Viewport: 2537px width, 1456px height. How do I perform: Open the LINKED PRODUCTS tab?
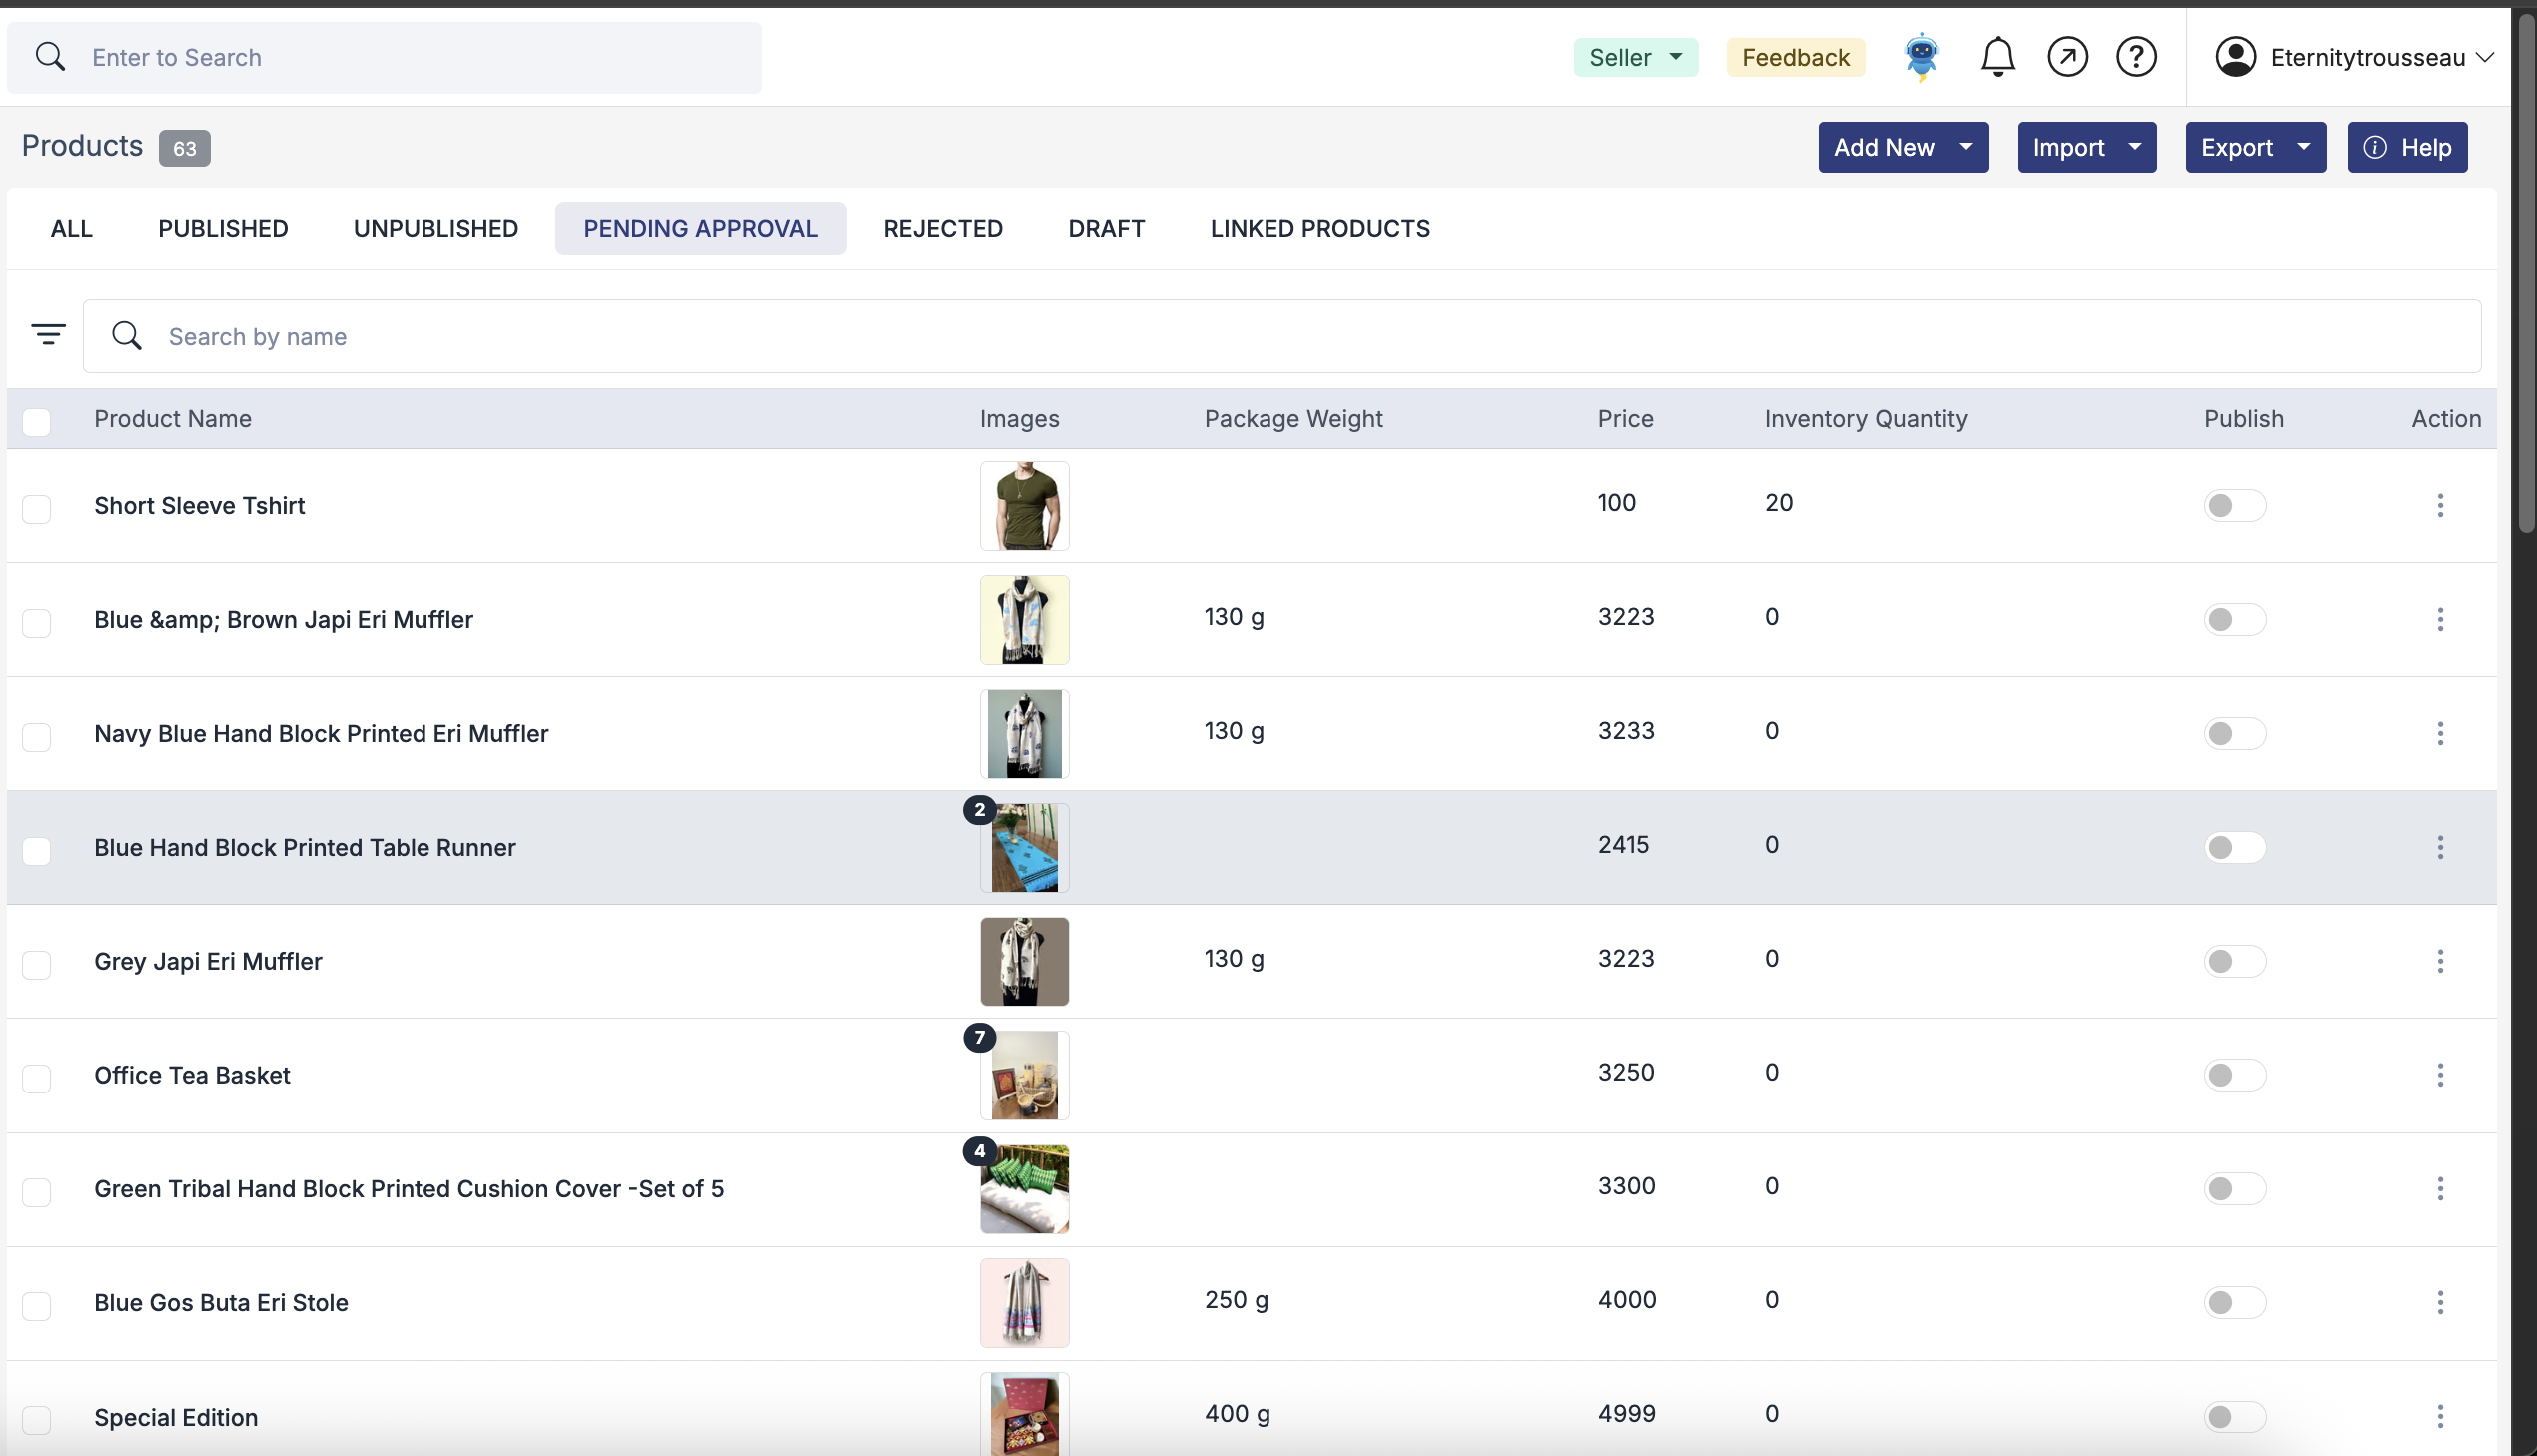[x=1319, y=228]
